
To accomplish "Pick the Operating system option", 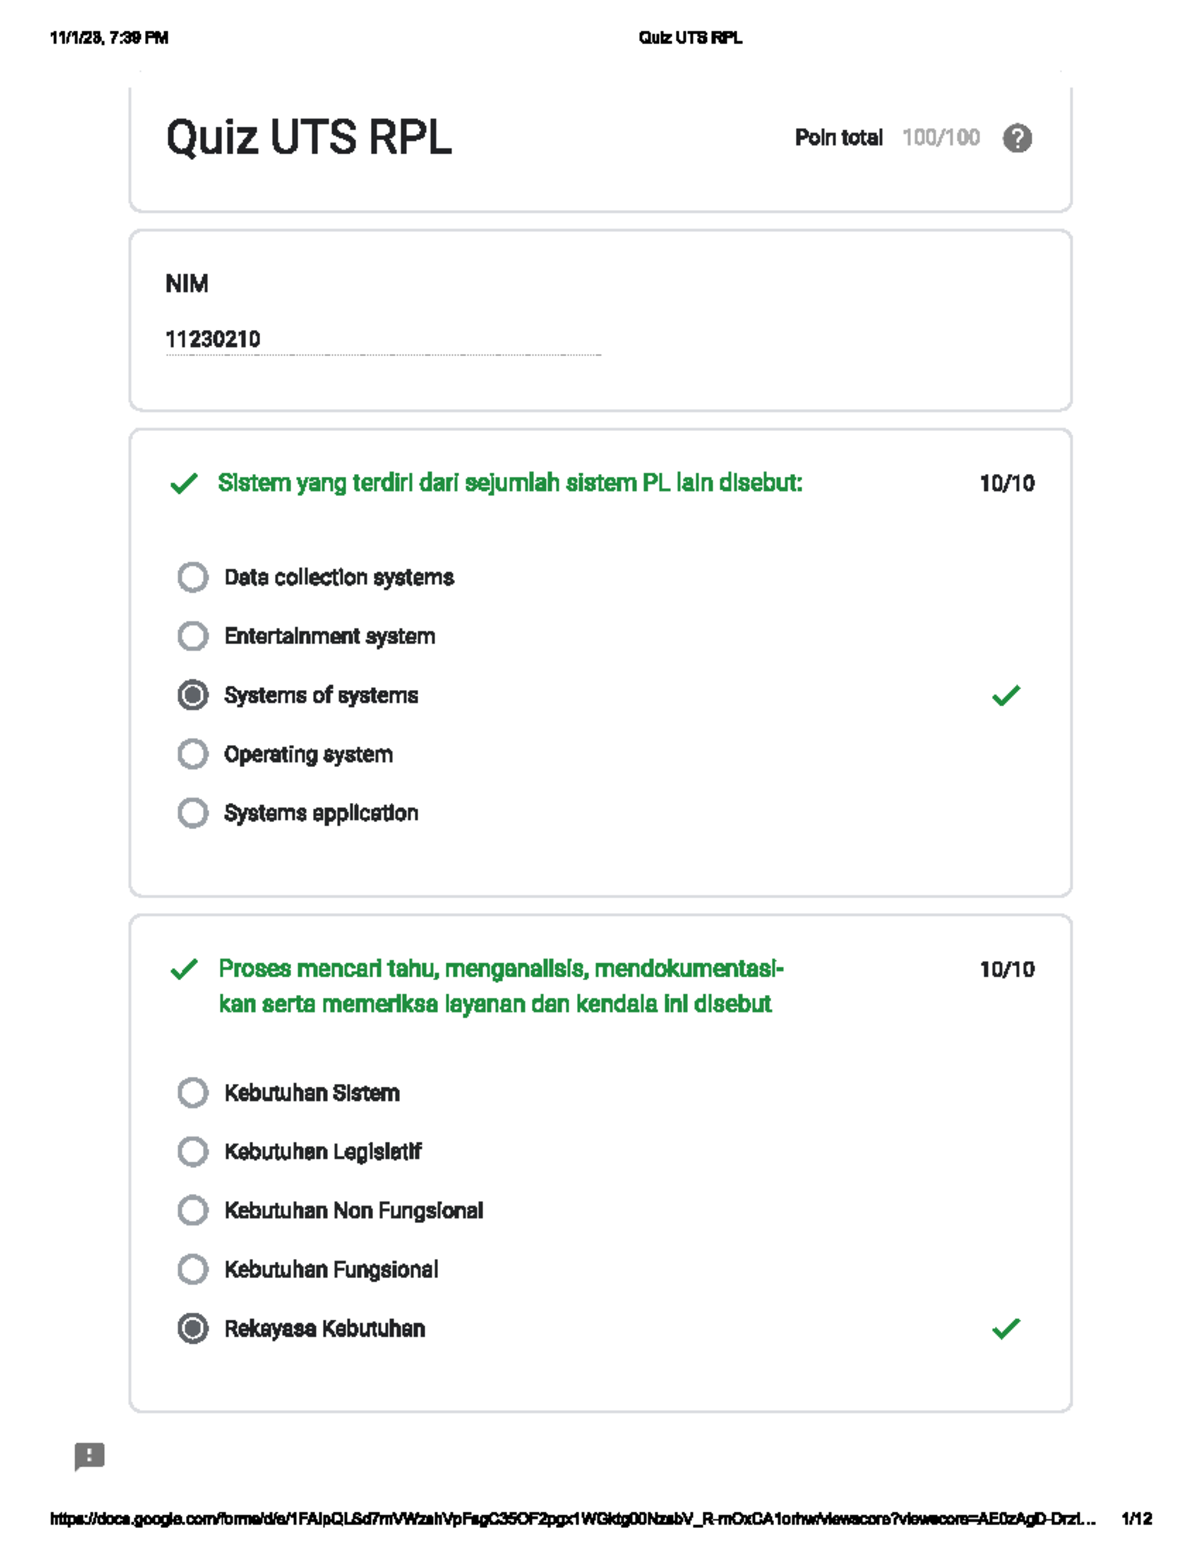I will tap(193, 754).
